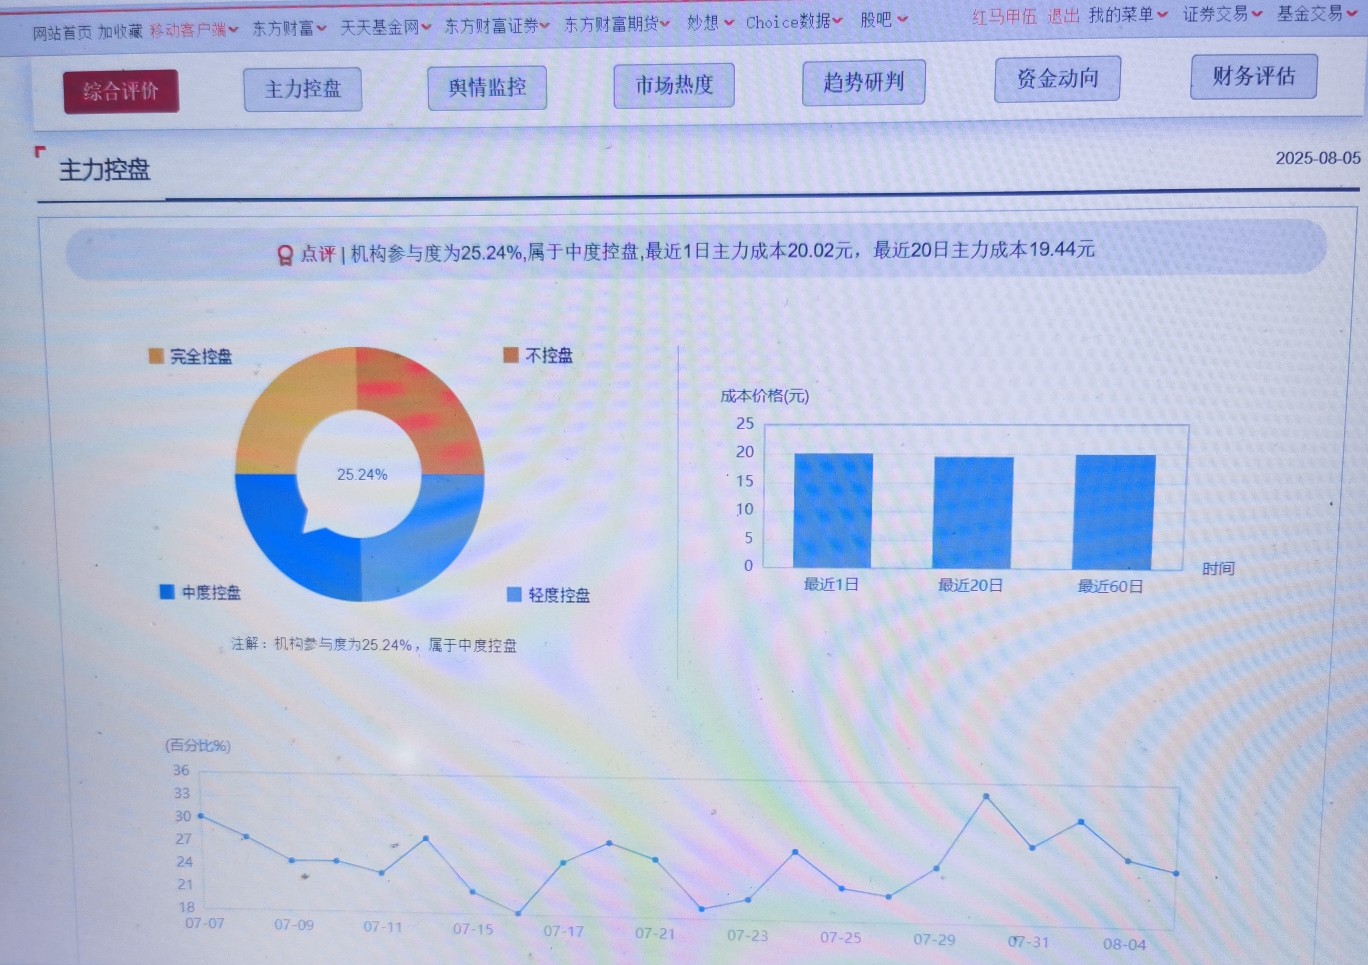Screen dimensions: 1368x965
Task: Expand the Choice数据 dropdown
Action: pyautogui.click(x=794, y=21)
